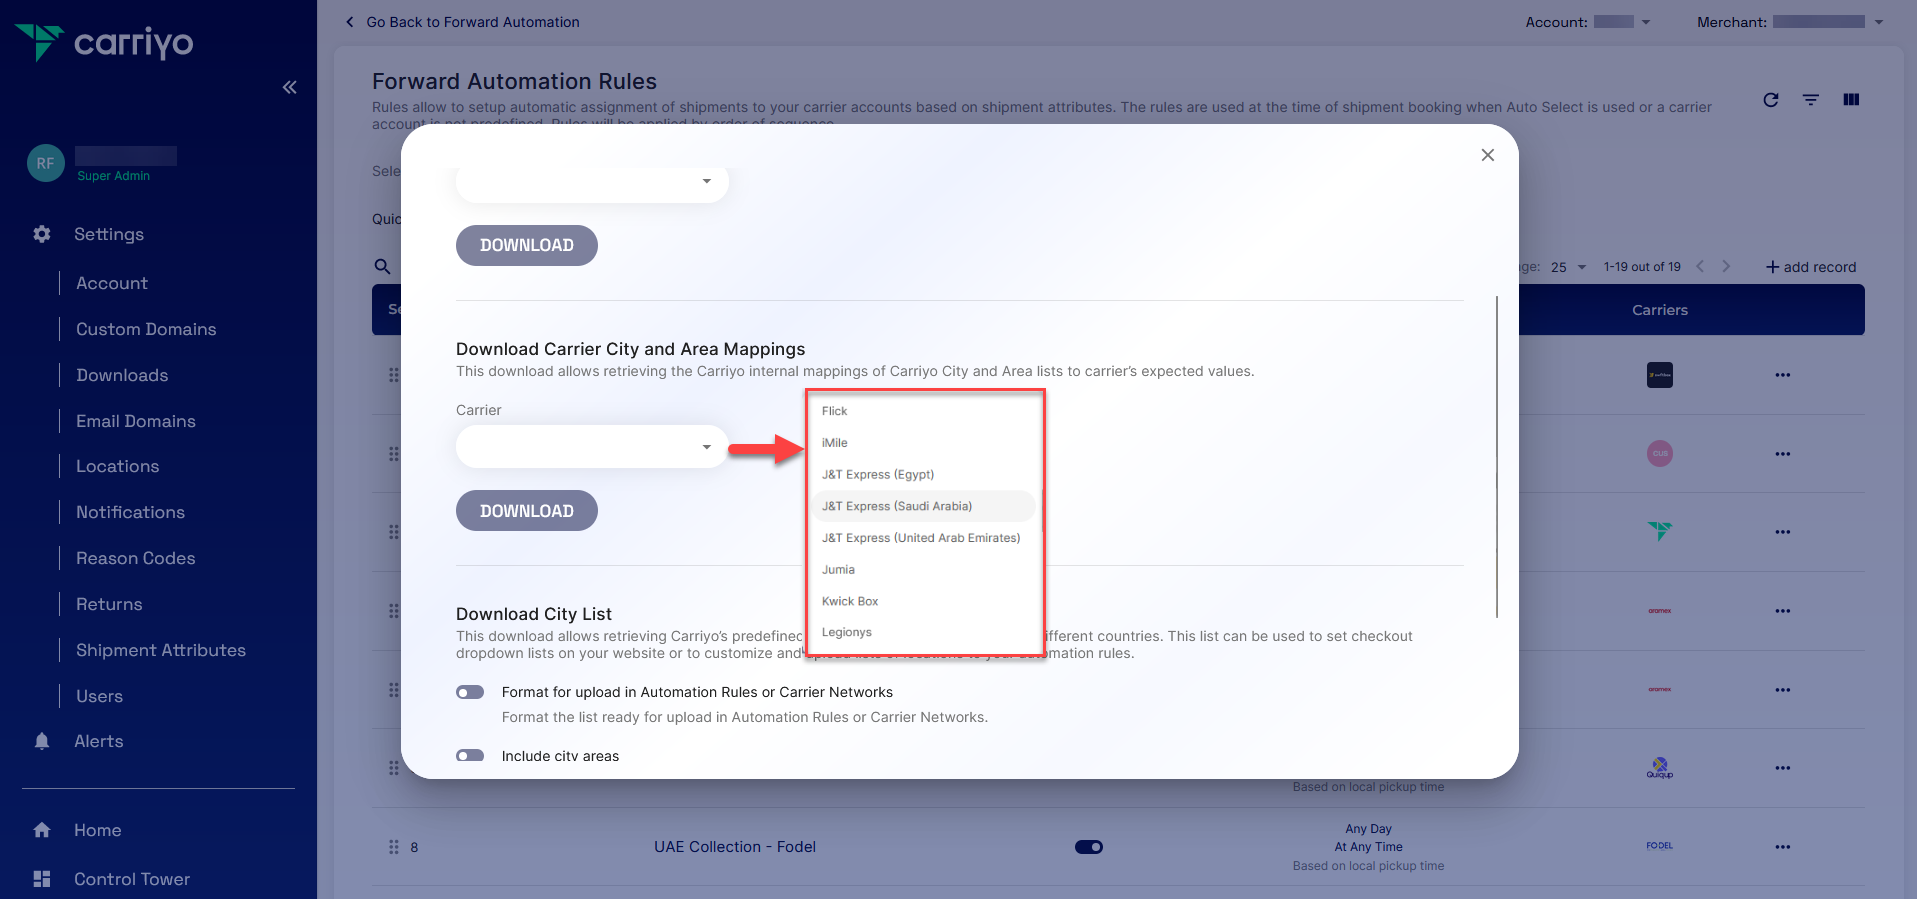The width and height of the screenshot is (1917, 899).
Task: Open Shipment Attributes in sidebar
Action: click(161, 650)
